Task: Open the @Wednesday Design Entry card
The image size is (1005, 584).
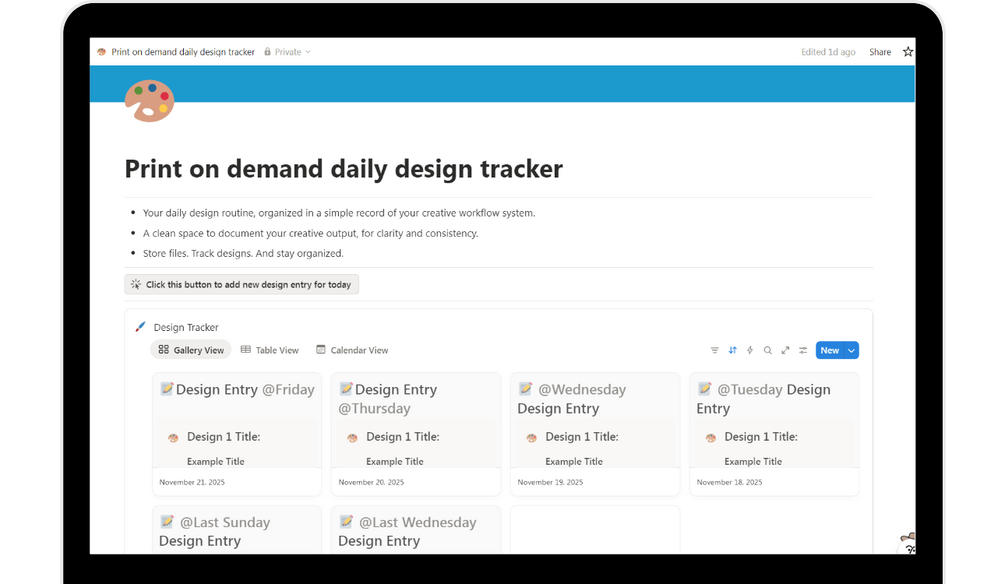Action: (595, 434)
